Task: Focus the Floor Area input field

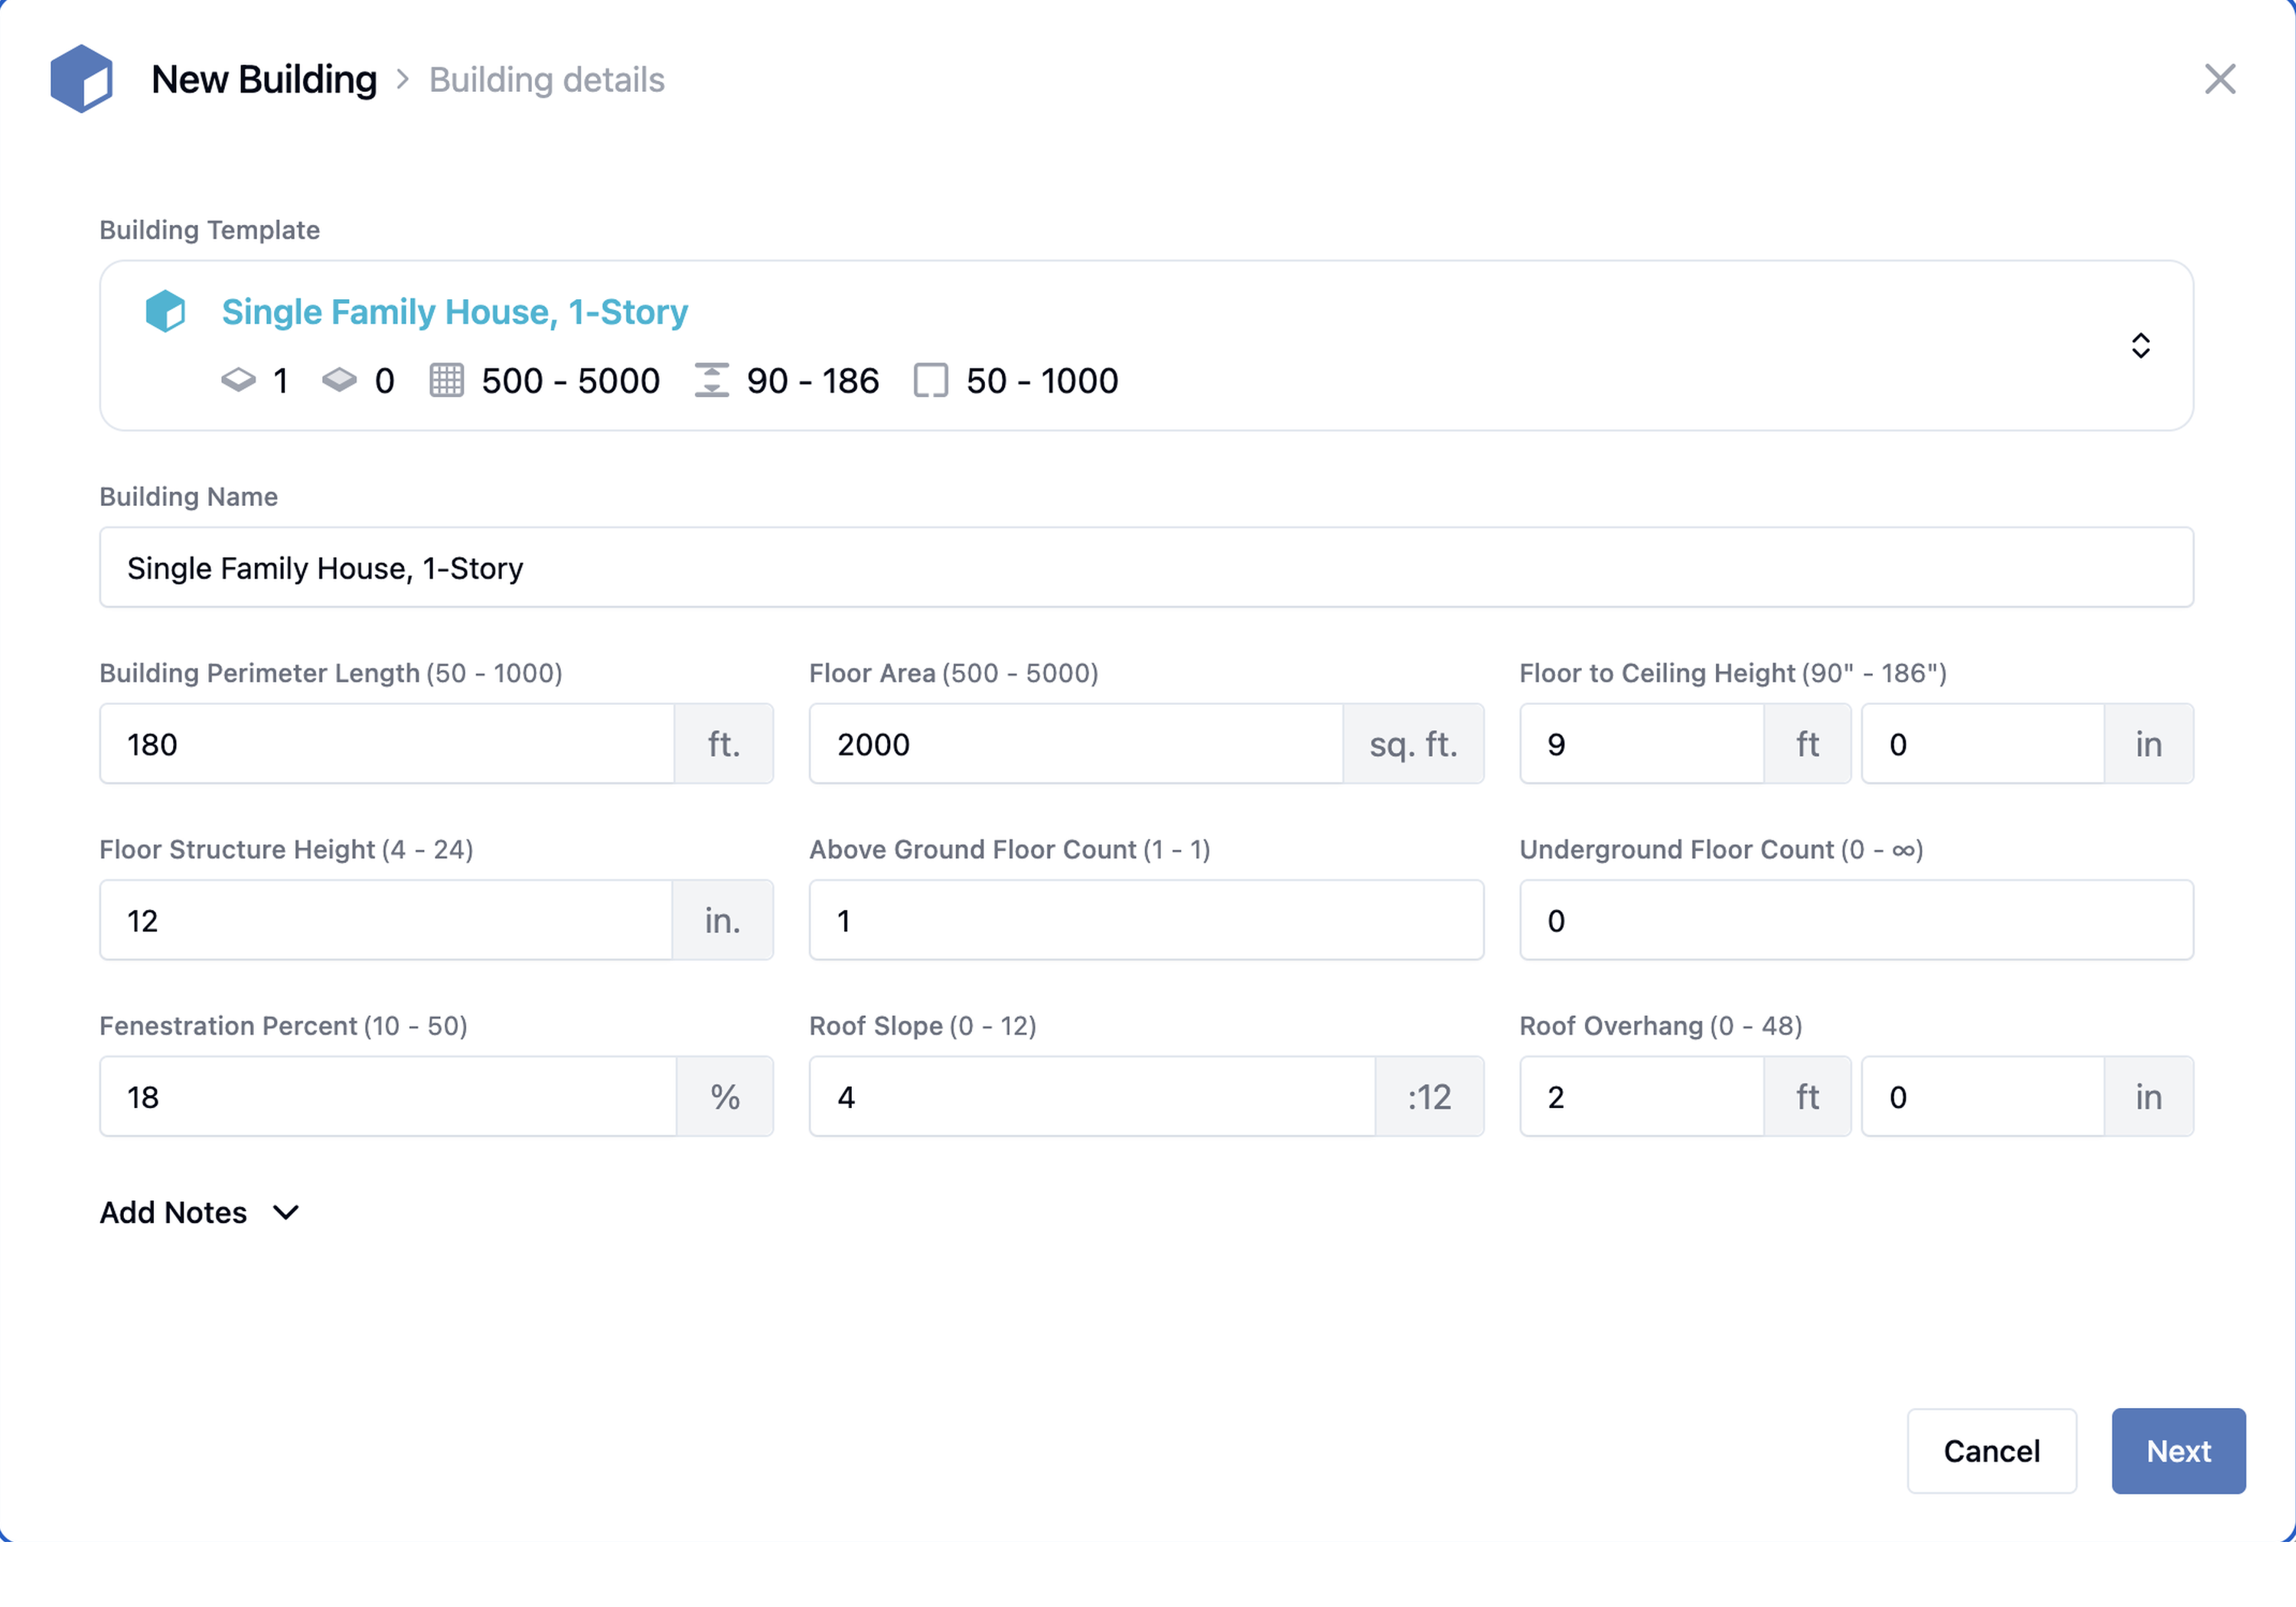Action: (1075, 744)
